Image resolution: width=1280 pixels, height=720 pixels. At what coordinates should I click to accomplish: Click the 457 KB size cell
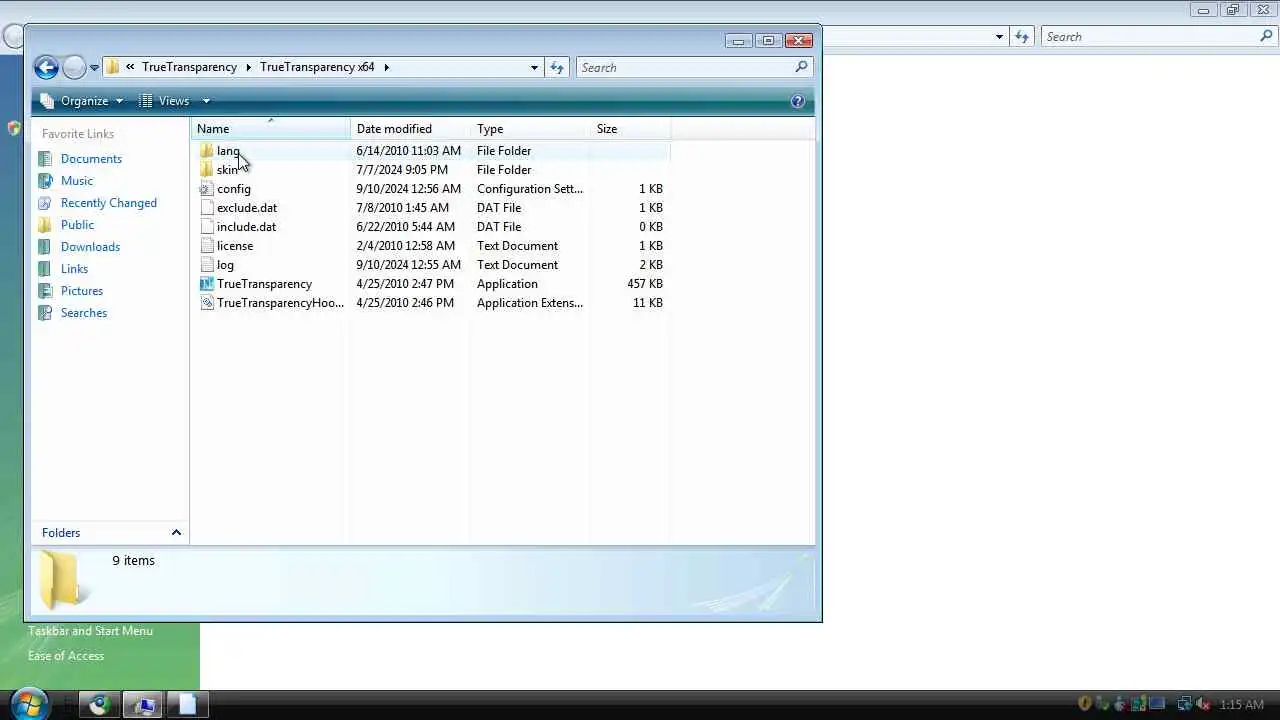[645, 284]
